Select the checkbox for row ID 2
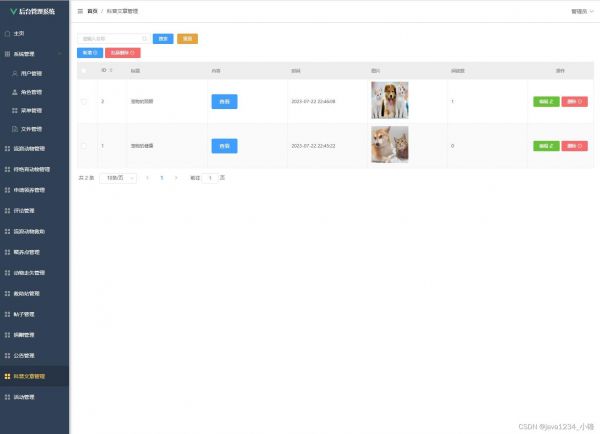 coord(84,101)
